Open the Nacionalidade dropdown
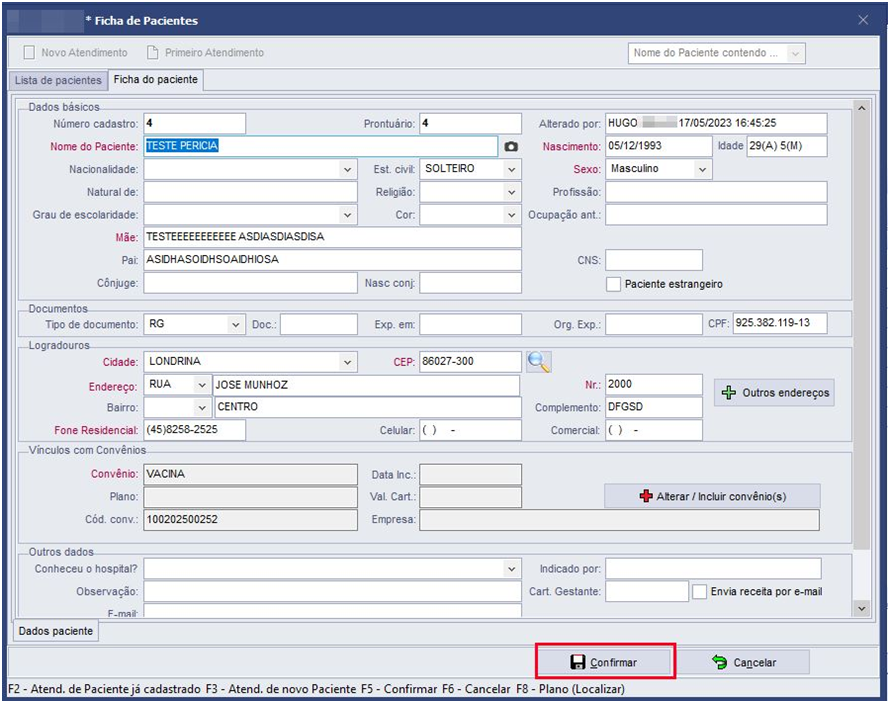 (347, 169)
